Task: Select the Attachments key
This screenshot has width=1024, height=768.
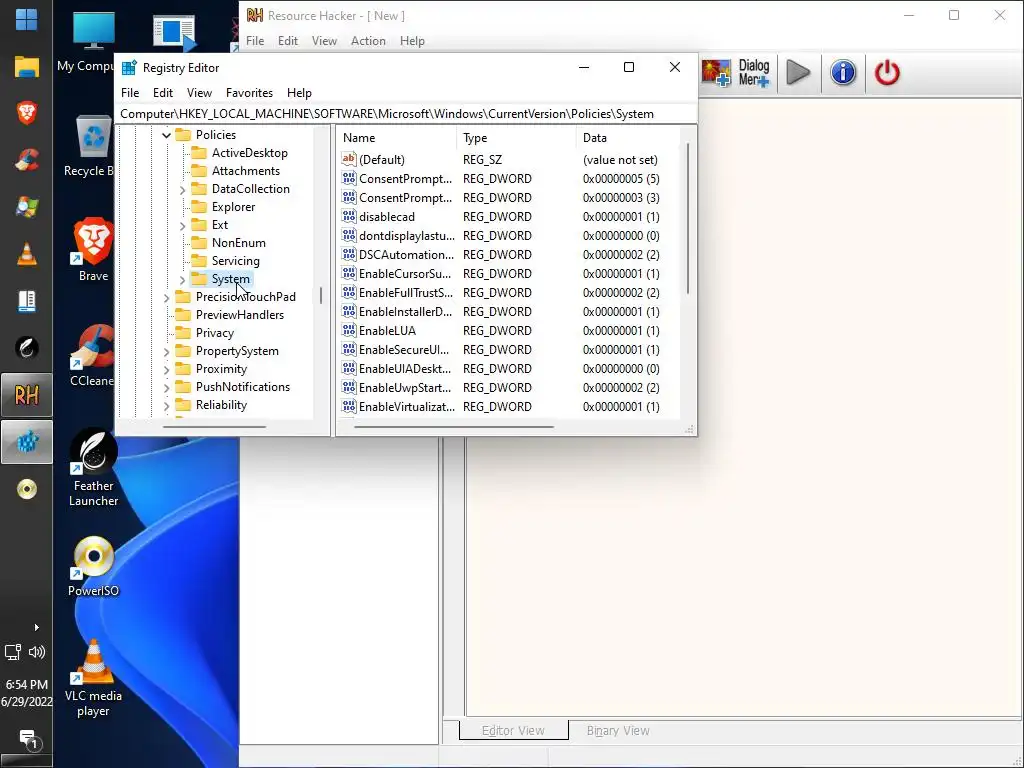Action: [x=246, y=171]
